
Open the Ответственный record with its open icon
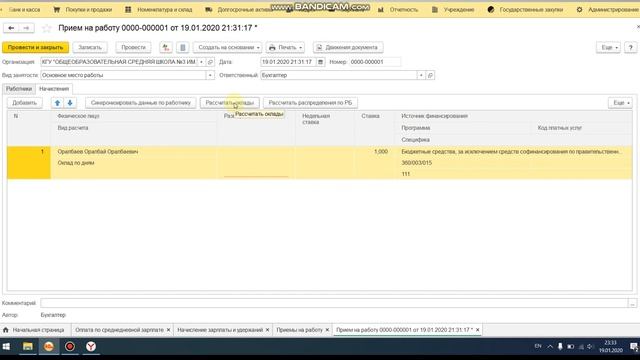(x=430, y=75)
